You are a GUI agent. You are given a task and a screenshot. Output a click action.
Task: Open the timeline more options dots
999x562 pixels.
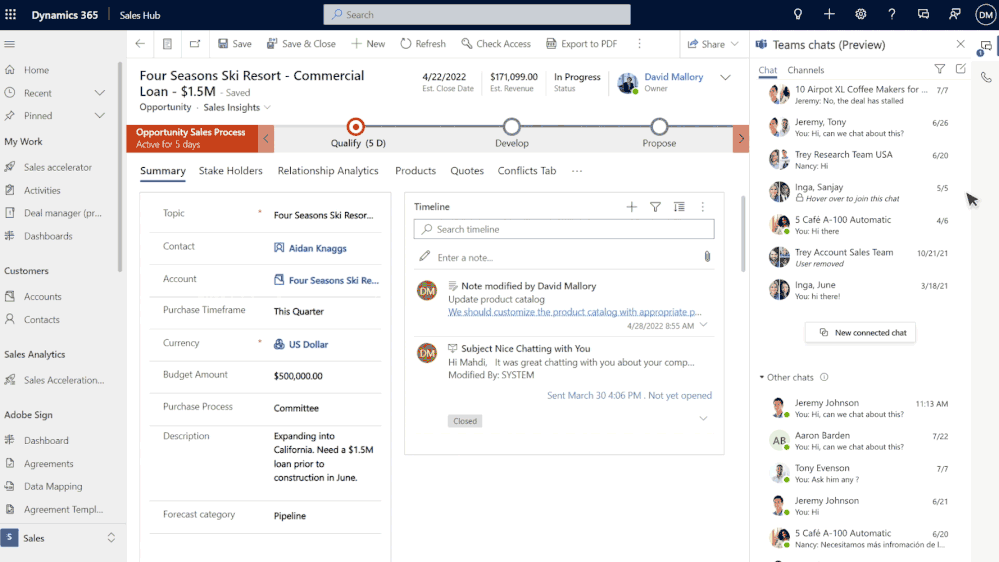point(703,206)
